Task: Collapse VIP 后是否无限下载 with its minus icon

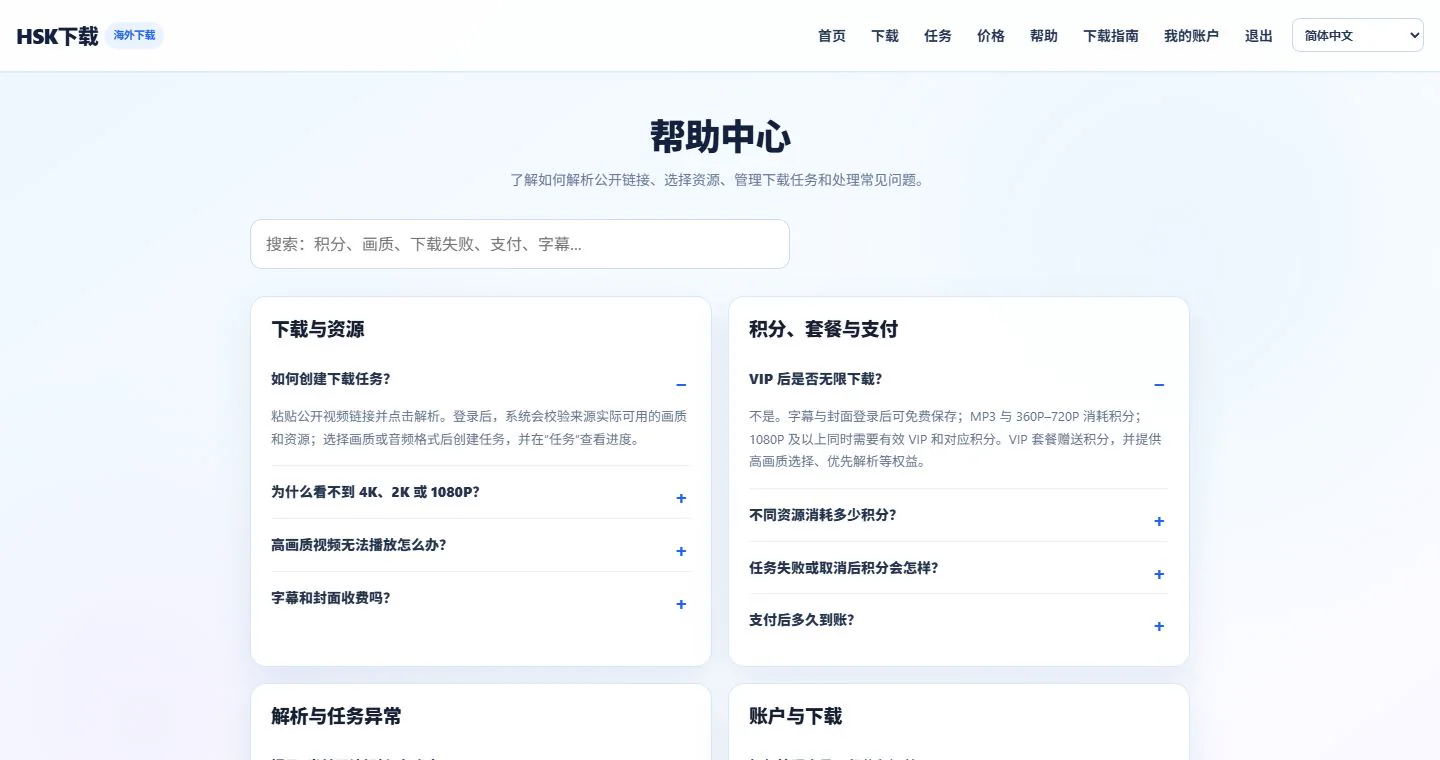Action: [x=1159, y=385]
